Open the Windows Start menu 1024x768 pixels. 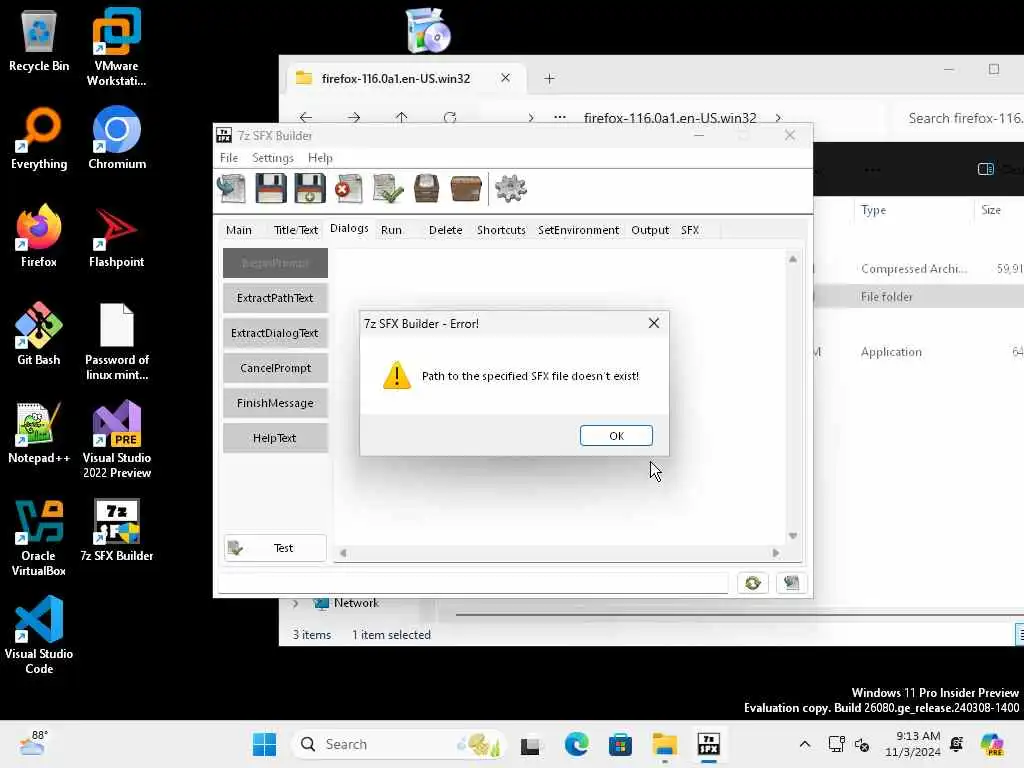(264, 744)
